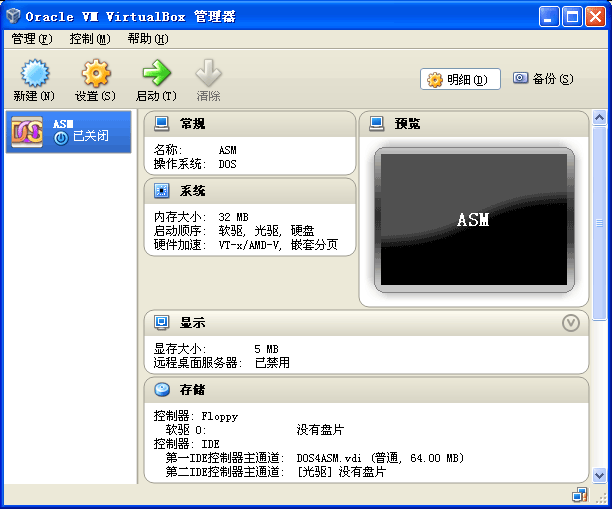The image size is (612, 509).
Task: Click the scroll up arrow of details pane
Action: click(x=599, y=117)
